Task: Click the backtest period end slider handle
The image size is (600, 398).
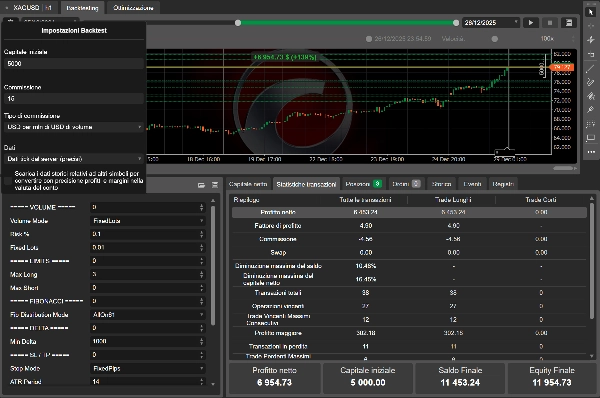Action: tap(456, 23)
